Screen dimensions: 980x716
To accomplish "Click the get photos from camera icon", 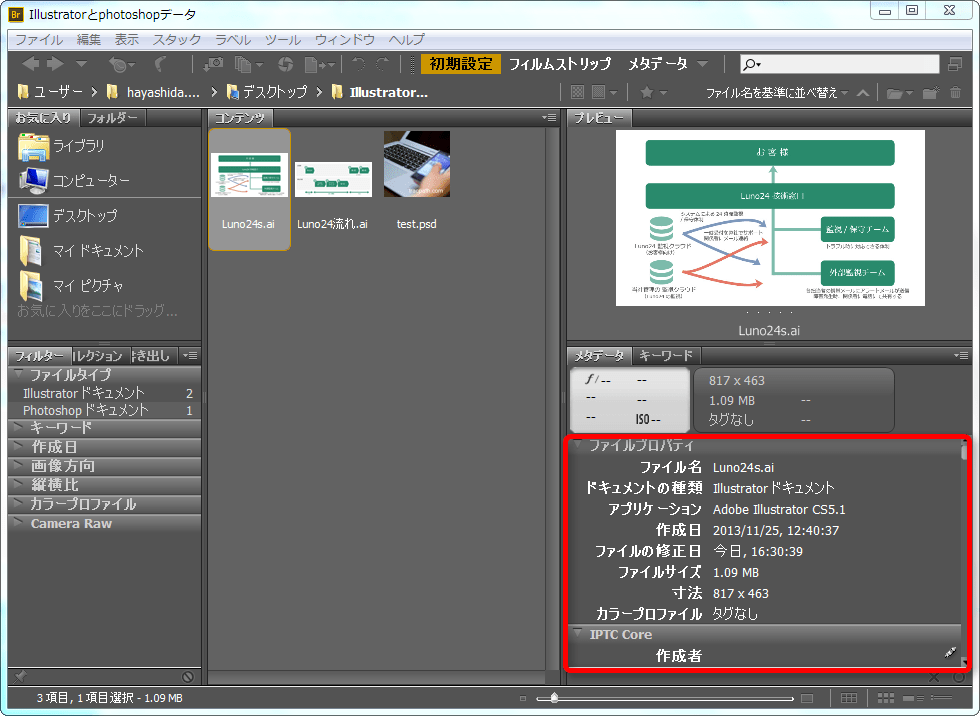I will tap(214, 64).
